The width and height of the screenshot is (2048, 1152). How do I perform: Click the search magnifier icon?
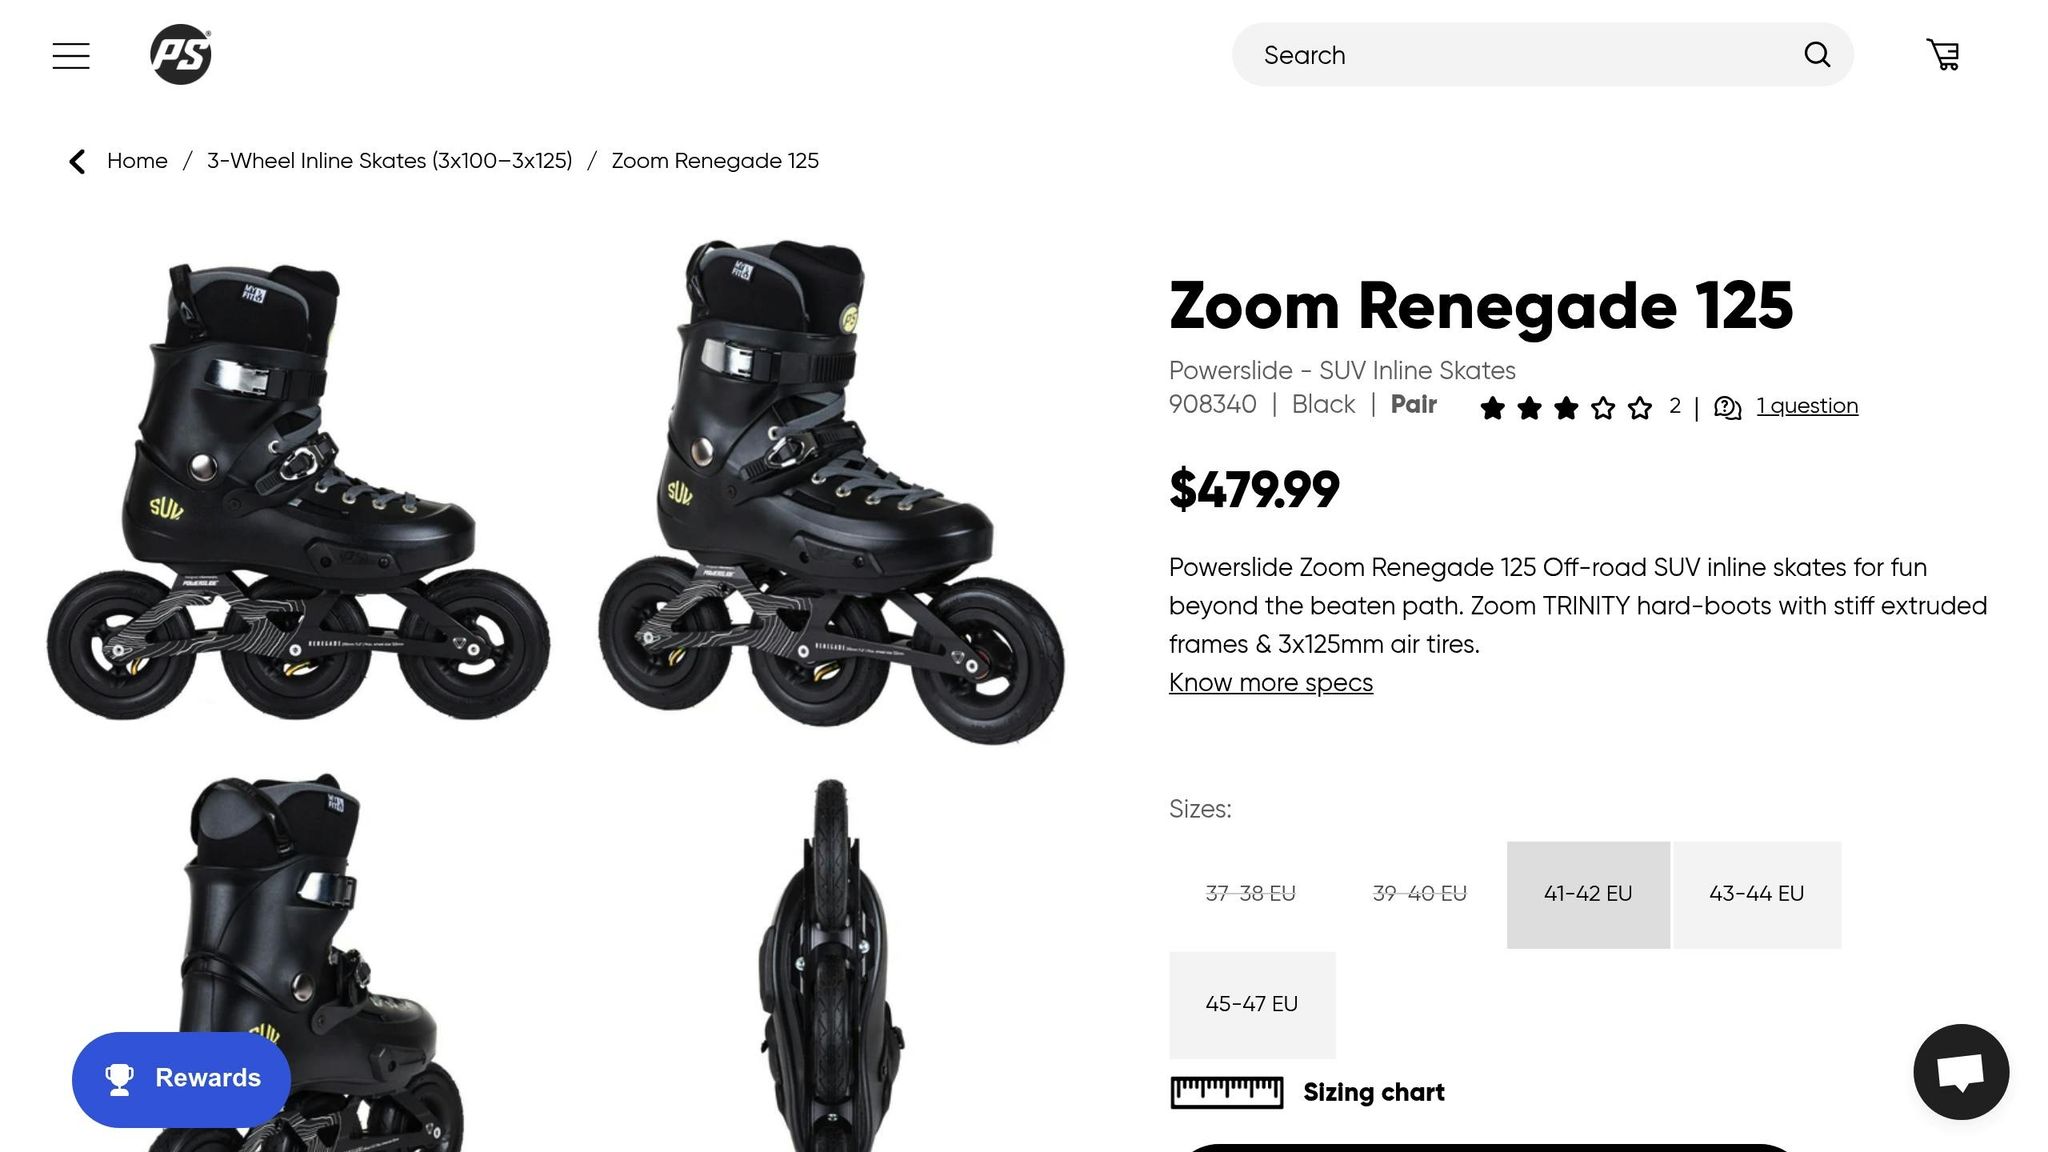click(x=1817, y=55)
